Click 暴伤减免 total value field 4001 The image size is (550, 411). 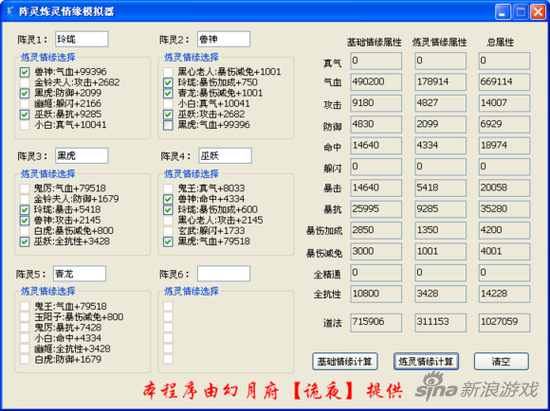click(x=504, y=251)
